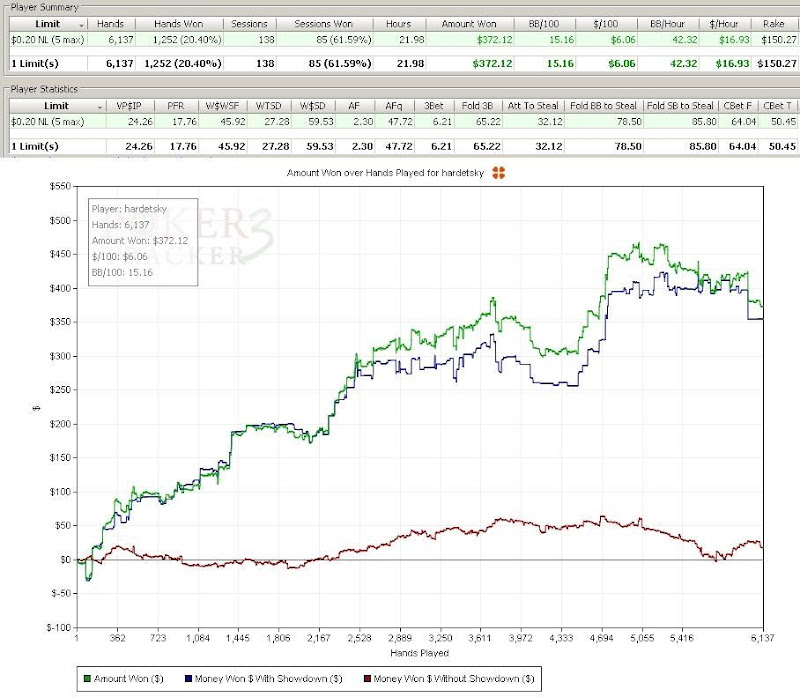Screen dimensions: 800x697
Task: Sort by the Sessions Won column header
Action: pos(324,24)
